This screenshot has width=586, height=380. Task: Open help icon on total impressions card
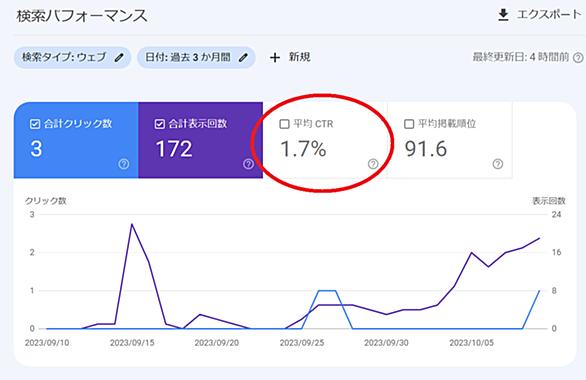248,164
